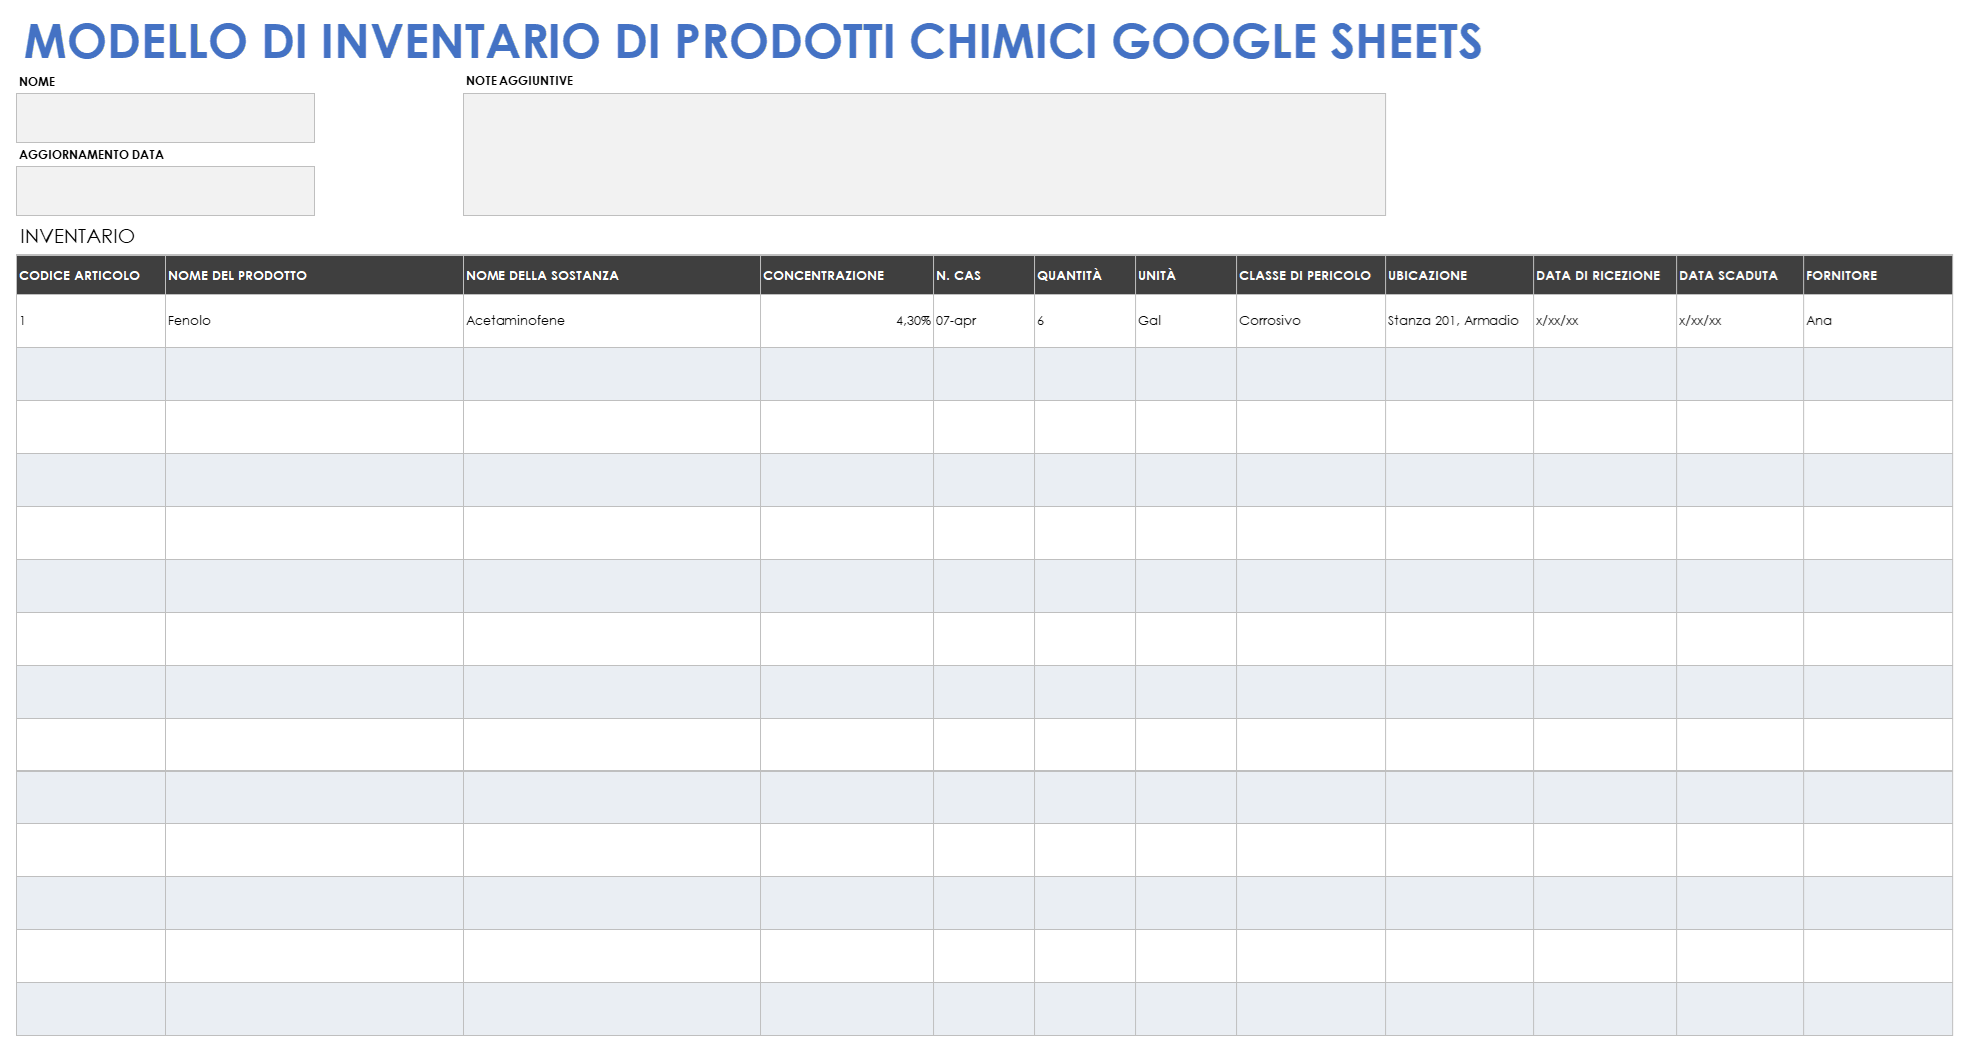Click the cell containing 'Acetaminofene'

coord(612,321)
